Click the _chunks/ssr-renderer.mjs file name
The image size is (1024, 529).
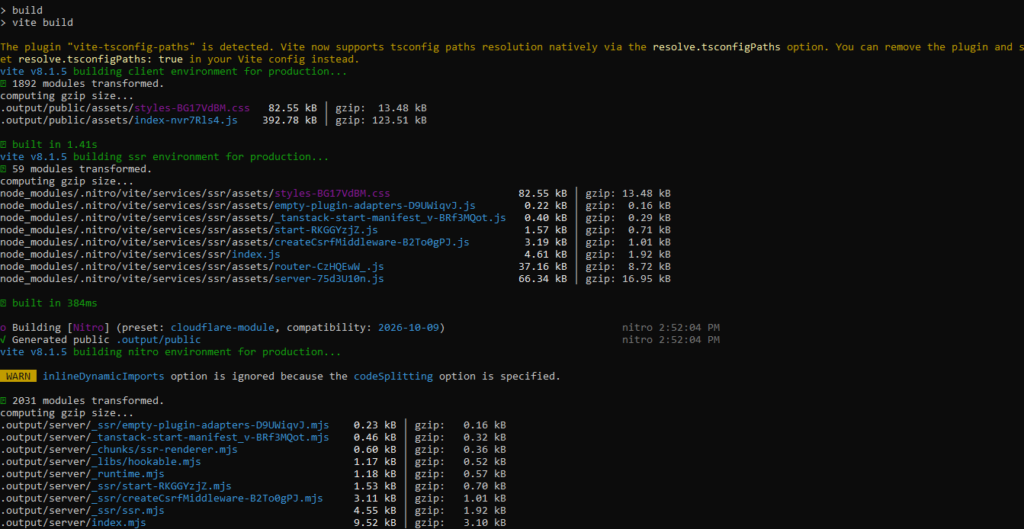165,449
